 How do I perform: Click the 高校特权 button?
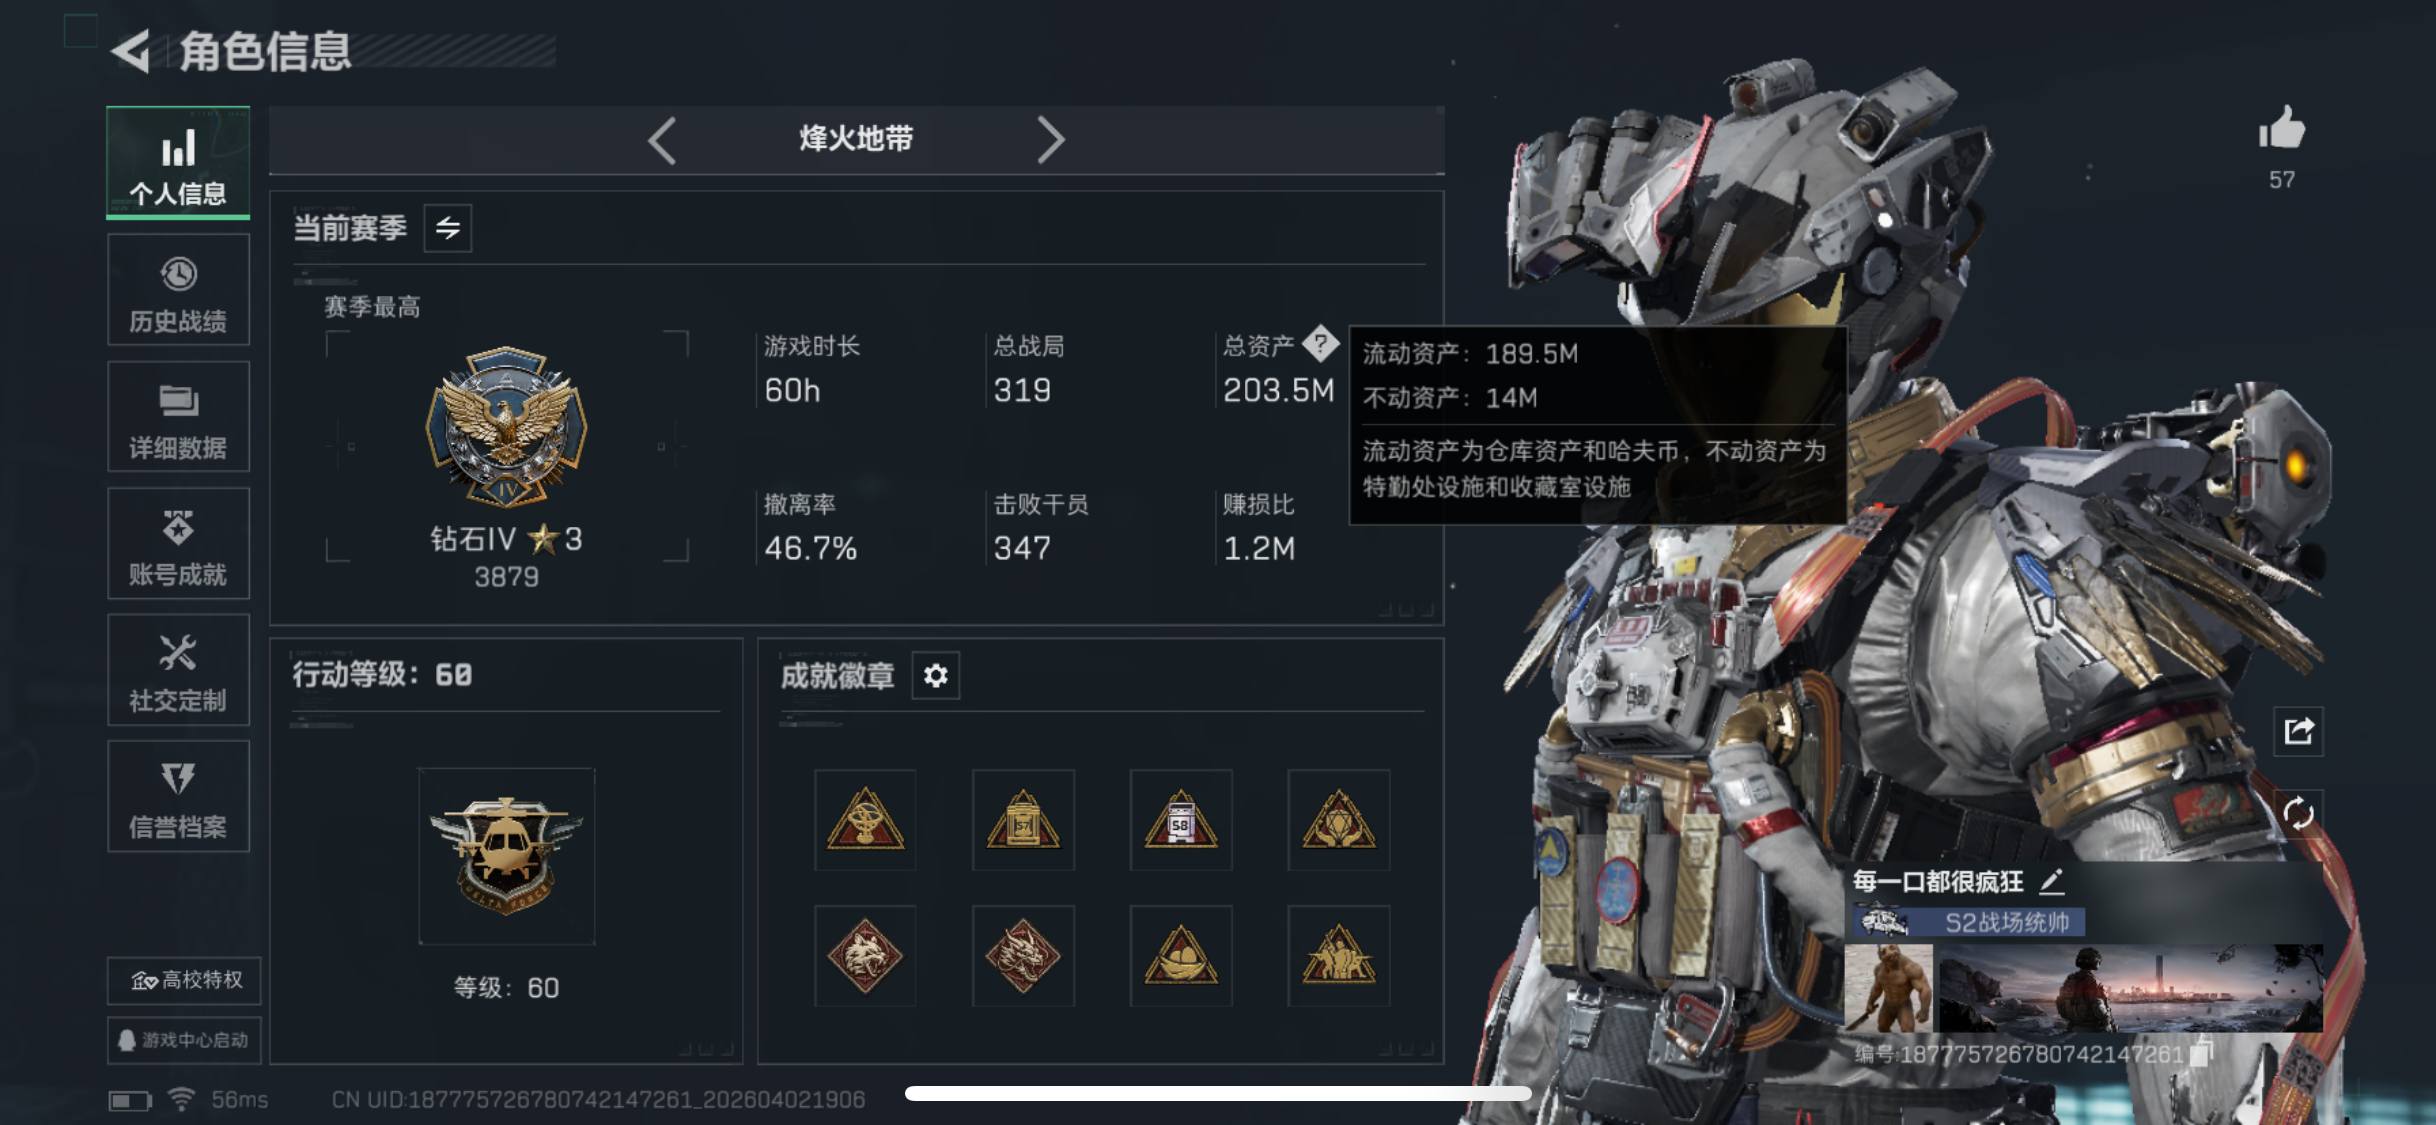(x=184, y=980)
